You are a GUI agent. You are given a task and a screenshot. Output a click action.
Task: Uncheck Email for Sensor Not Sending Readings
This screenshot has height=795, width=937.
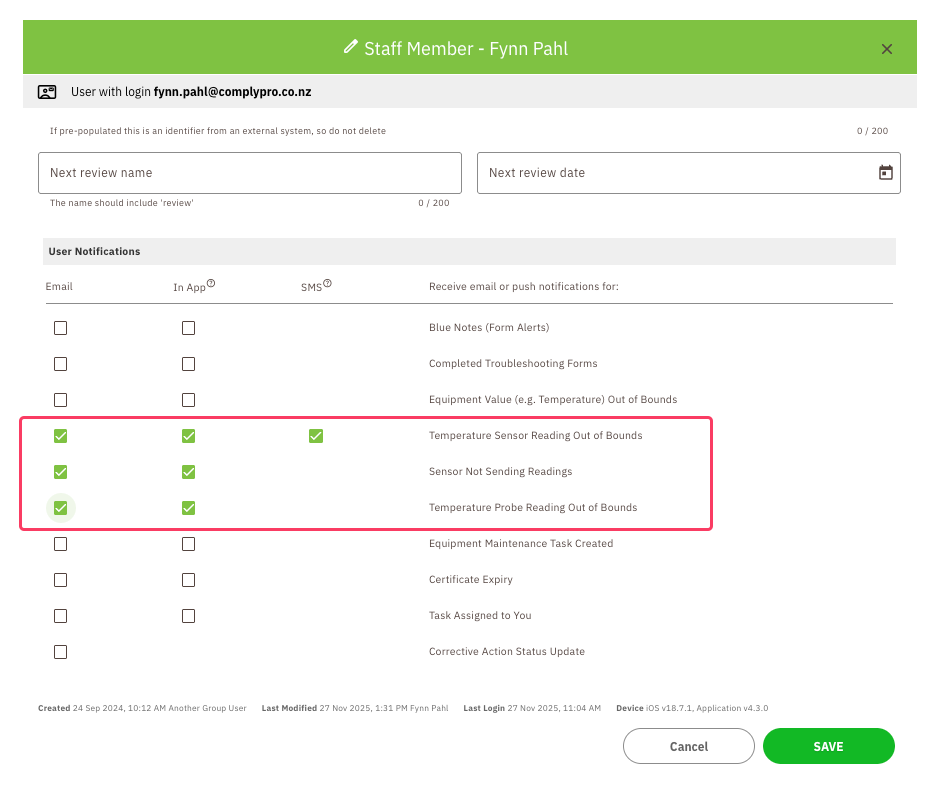coord(60,472)
